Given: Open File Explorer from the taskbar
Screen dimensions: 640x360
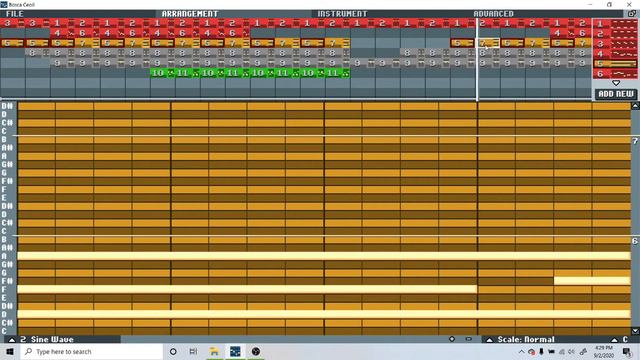Looking at the screenshot, I should coord(214,351).
